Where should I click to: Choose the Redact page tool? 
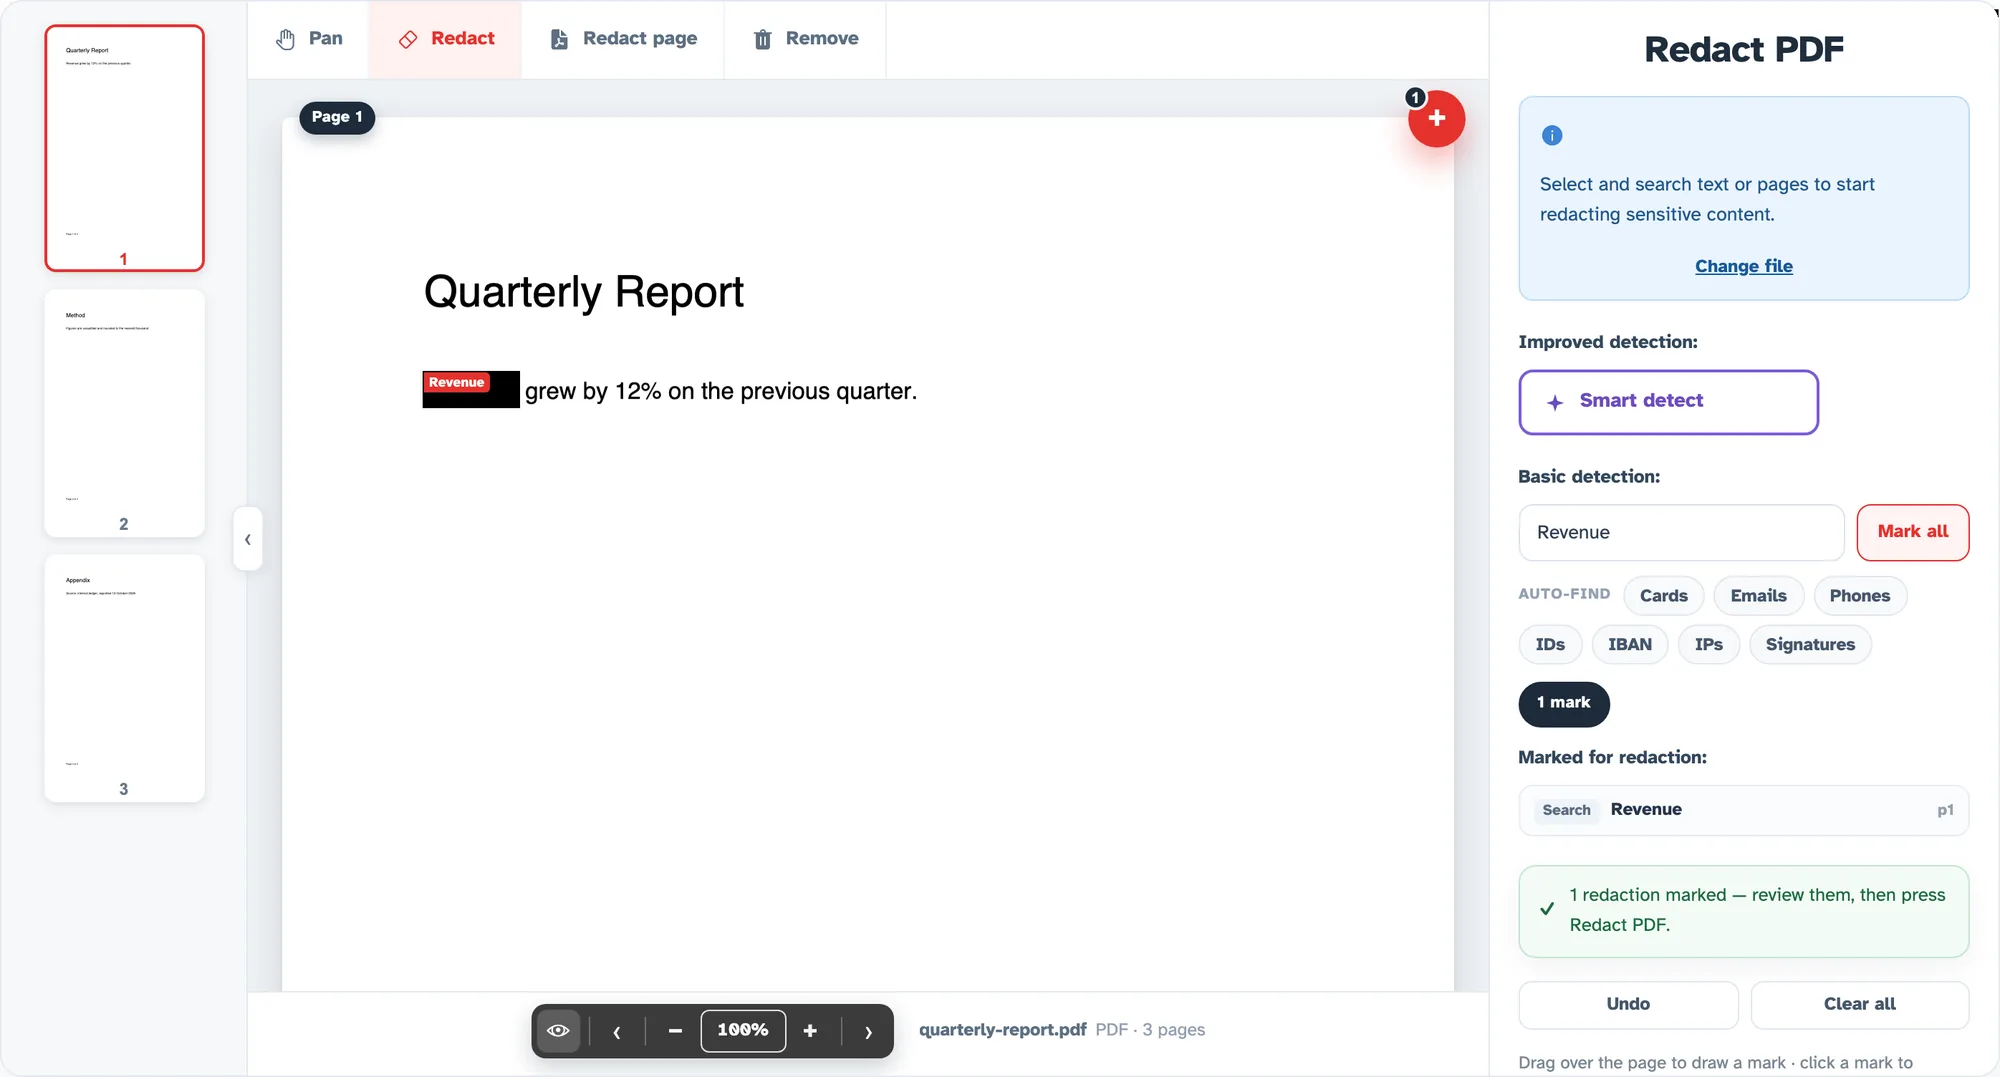pos(623,39)
